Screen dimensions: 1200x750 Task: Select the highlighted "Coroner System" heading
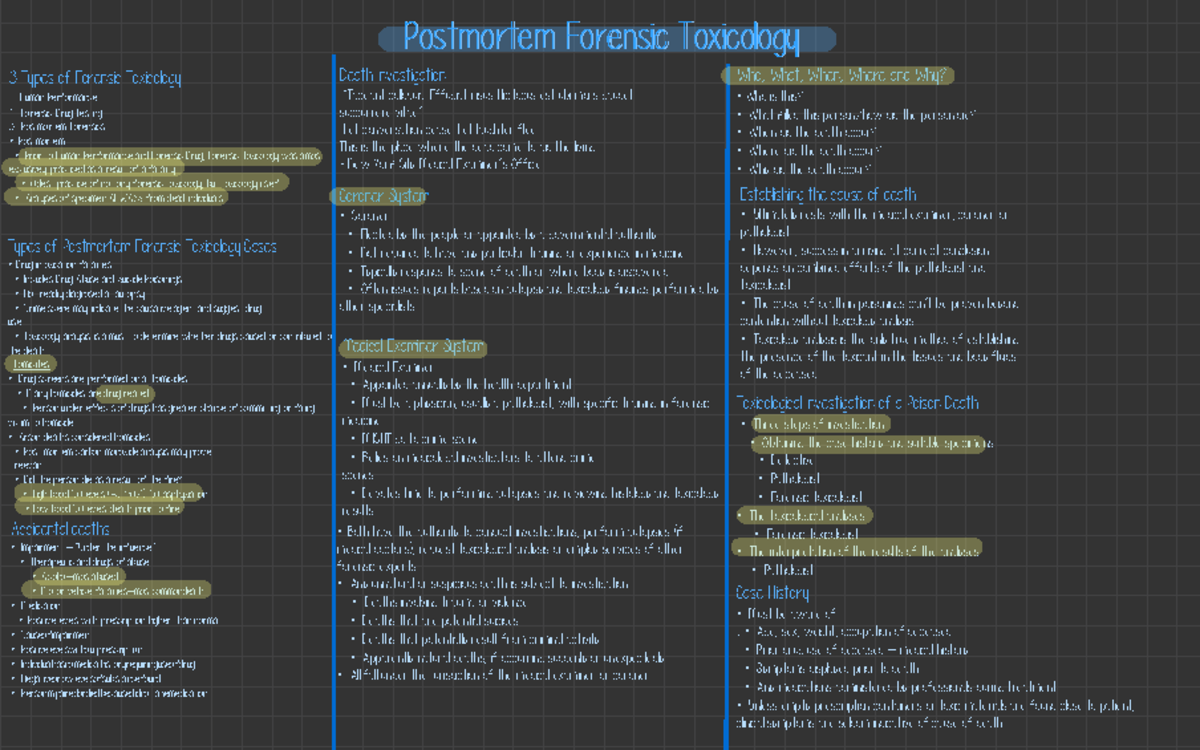[384, 195]
